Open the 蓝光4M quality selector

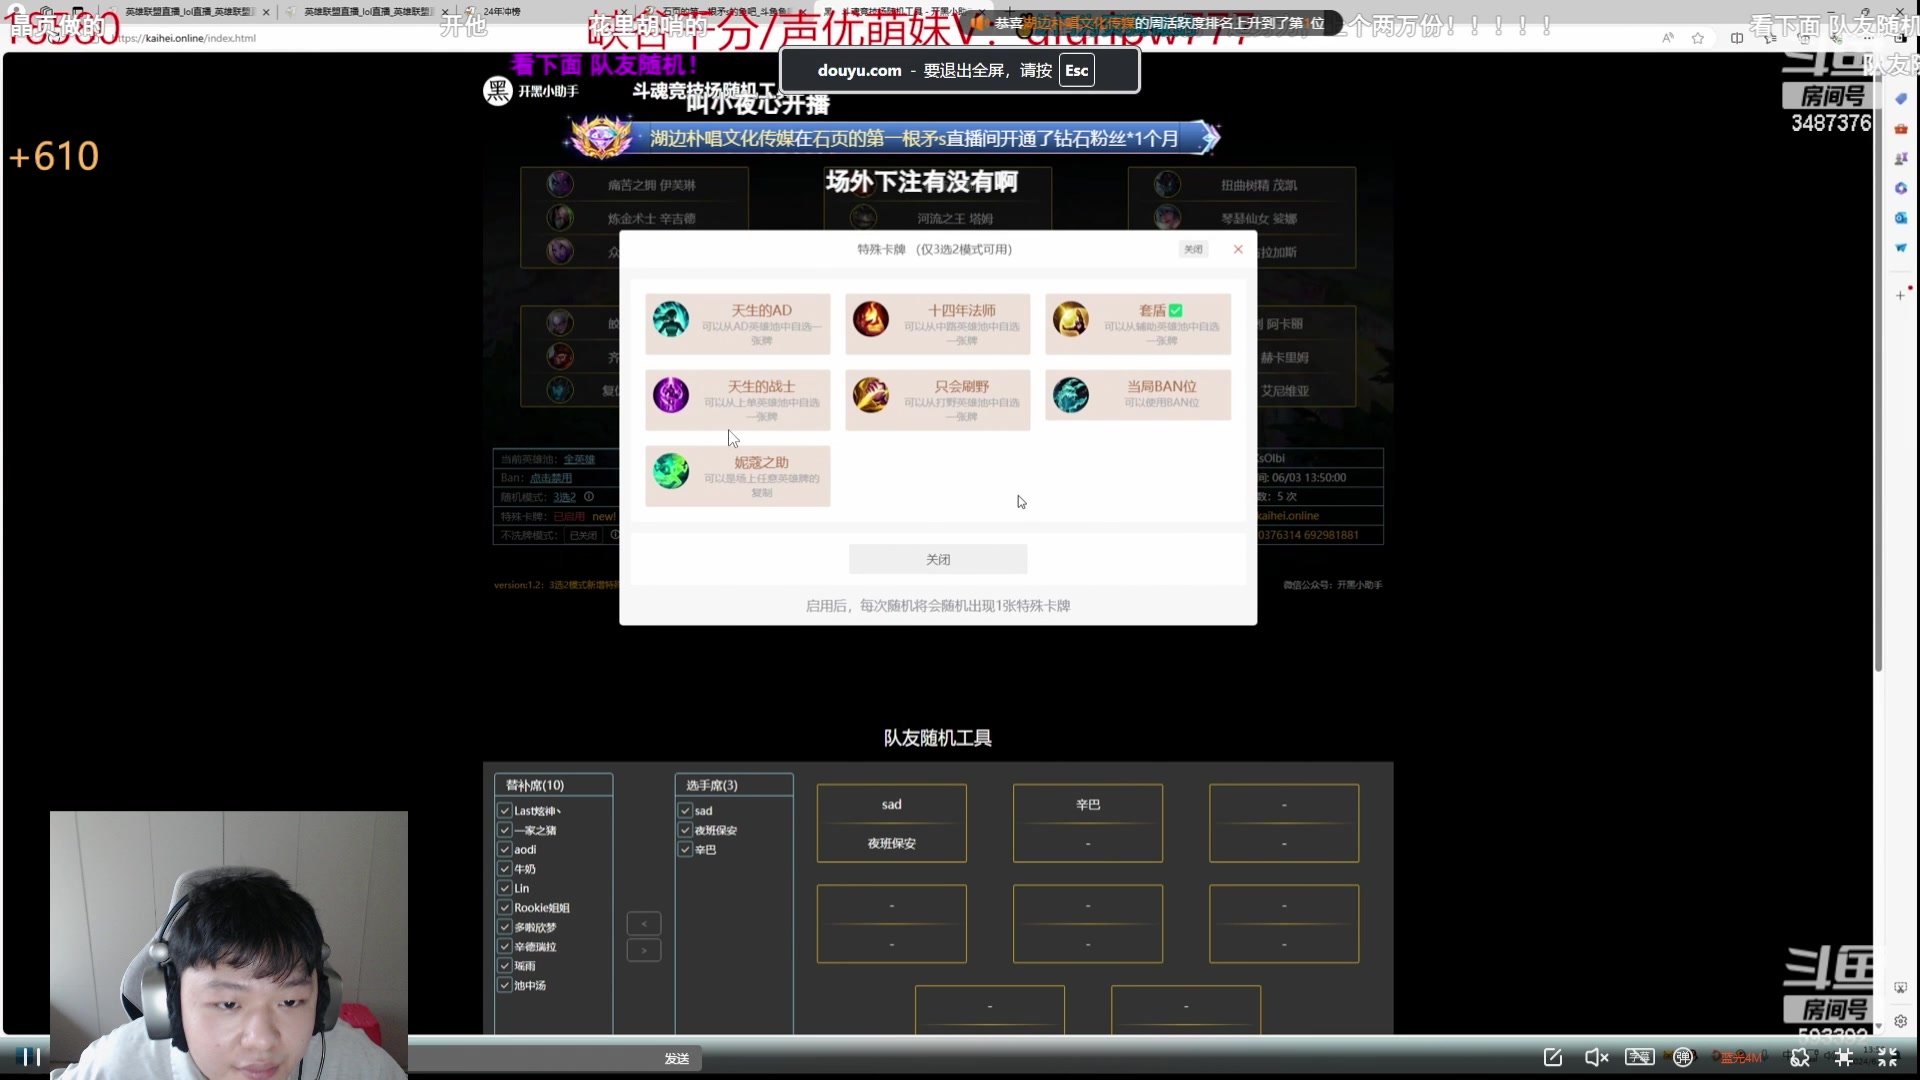point(1740,1057)
